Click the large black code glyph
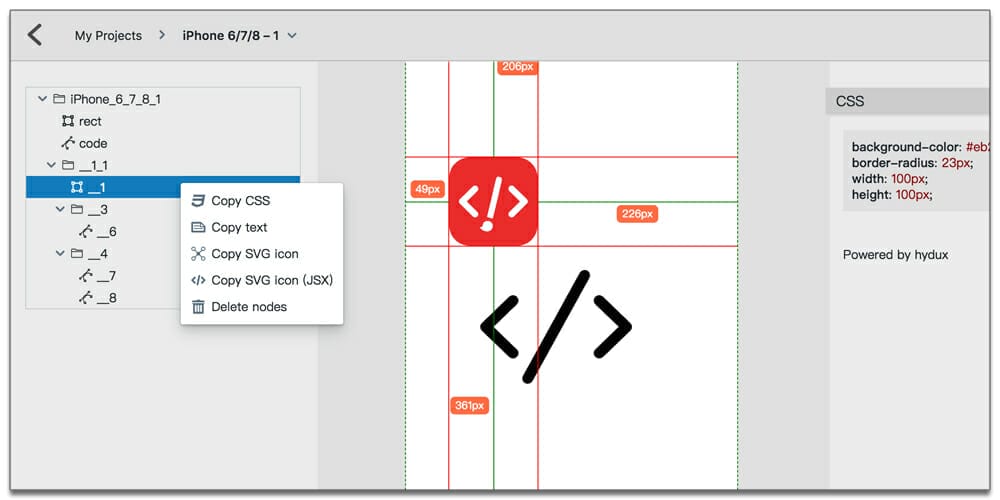The height and width of the screenshot is (500, 1000). coord(556,326)
